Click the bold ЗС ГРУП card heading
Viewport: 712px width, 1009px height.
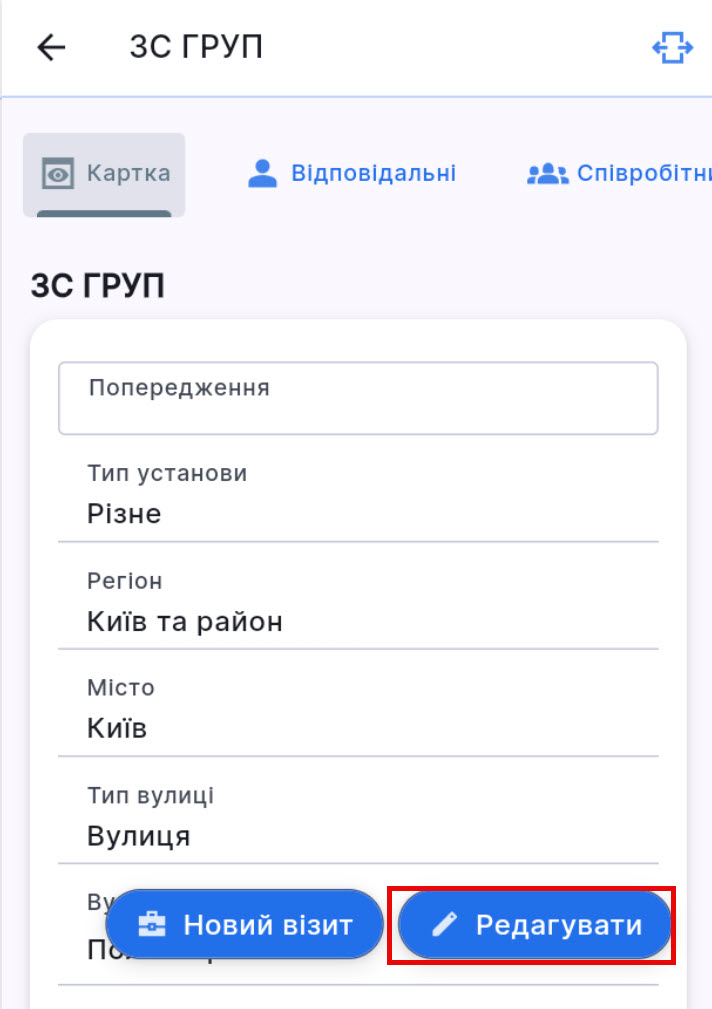click(x=98, y=286)
